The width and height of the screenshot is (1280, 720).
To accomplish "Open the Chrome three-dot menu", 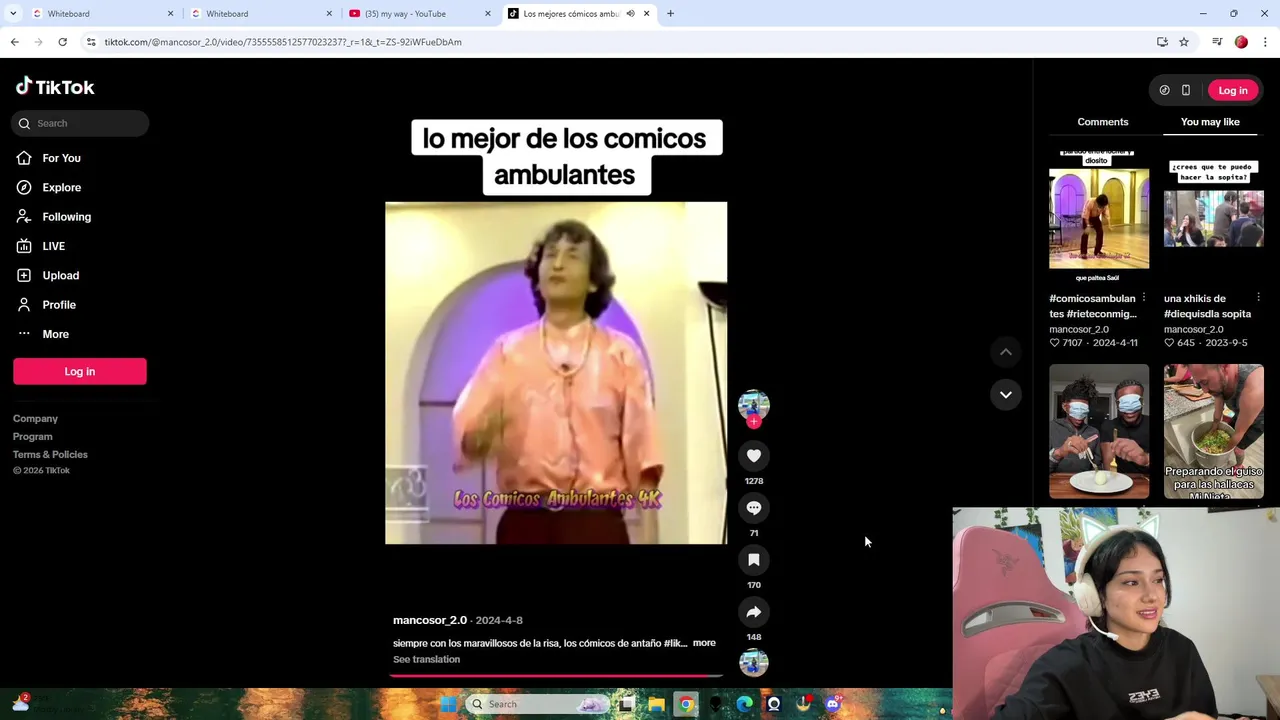I will pos(1266,42).
